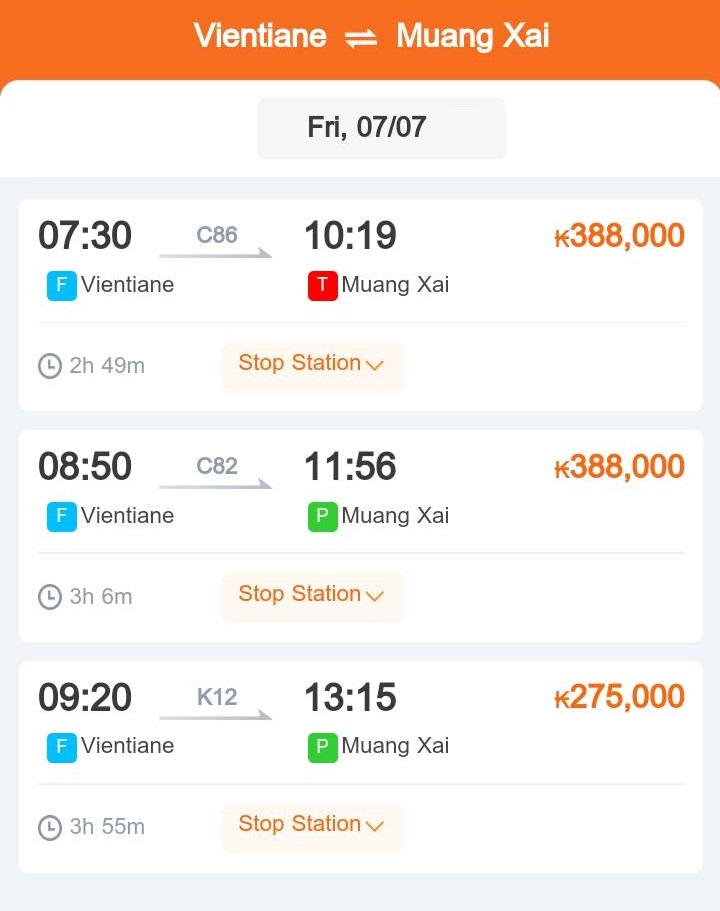Select the 275,000 kip fare for K12
The image size is (720, 911).
[619, 697]
